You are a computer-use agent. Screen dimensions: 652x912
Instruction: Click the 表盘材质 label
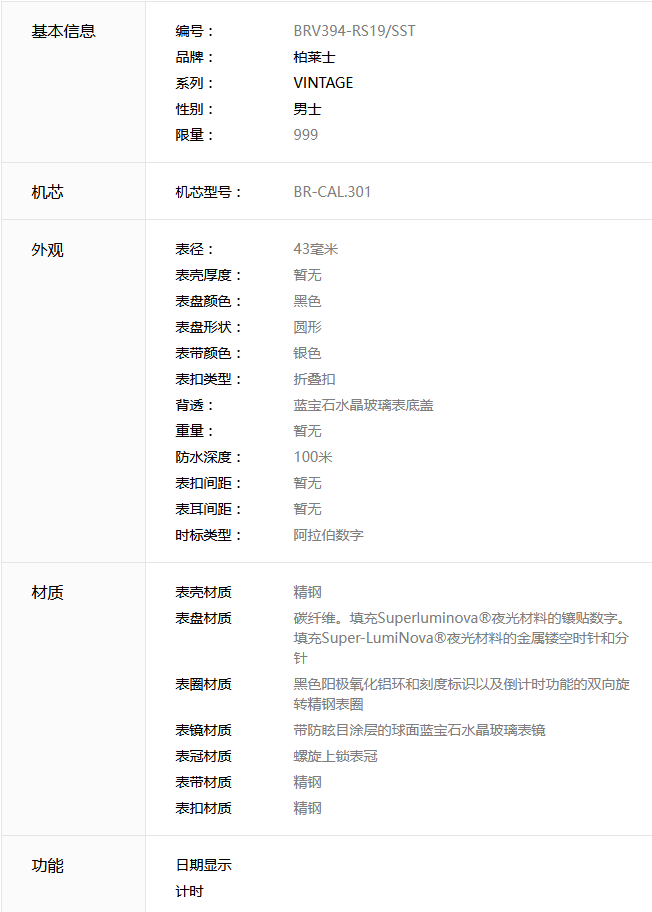coord(204,618)
